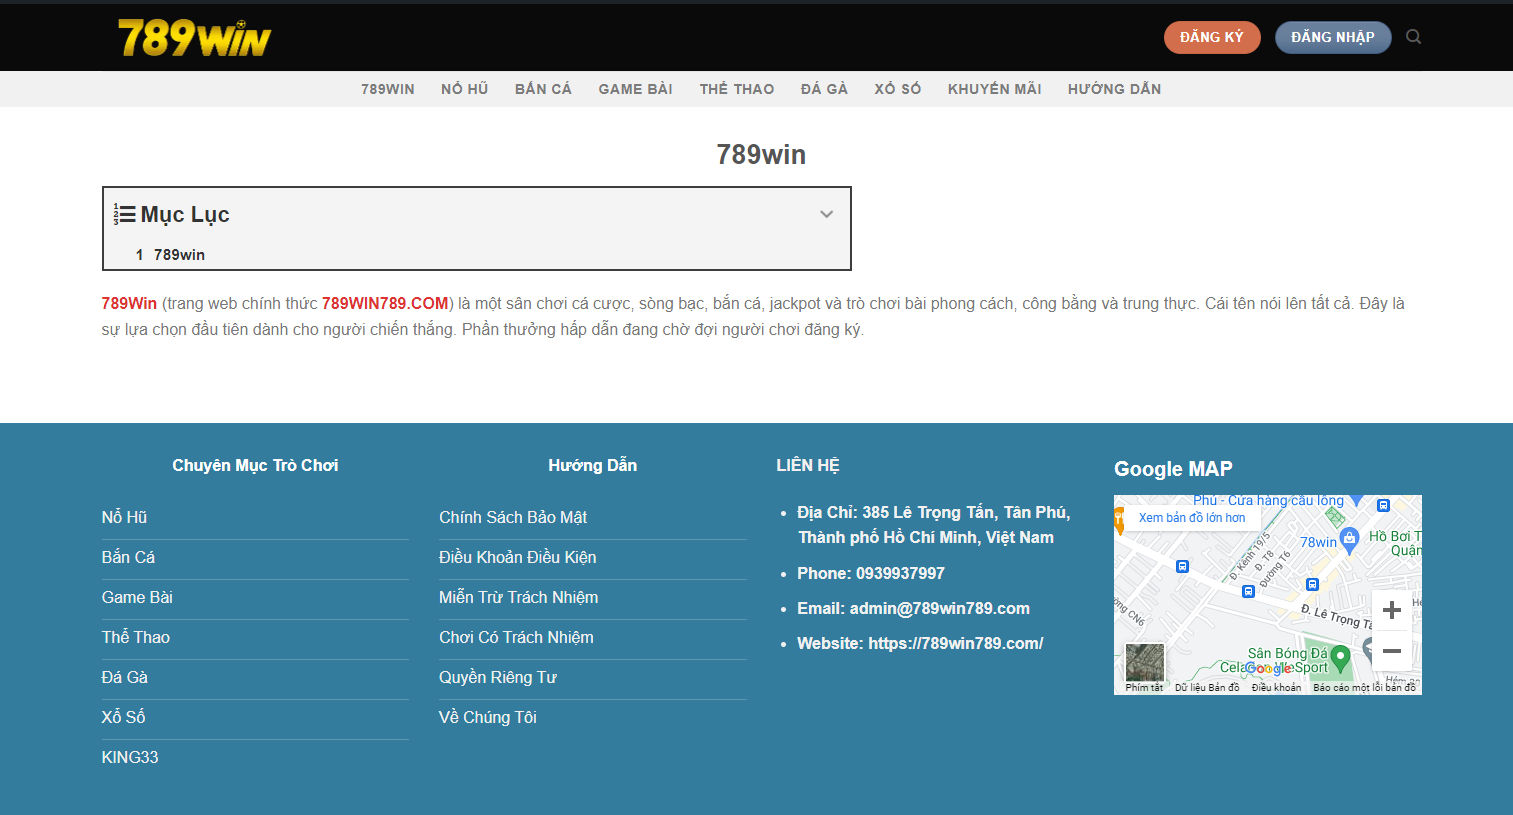Open the ĐÁ GÀ nav menu
Image resolution: width=1513 pixels, height=815 pixels.
pos(824,89)
